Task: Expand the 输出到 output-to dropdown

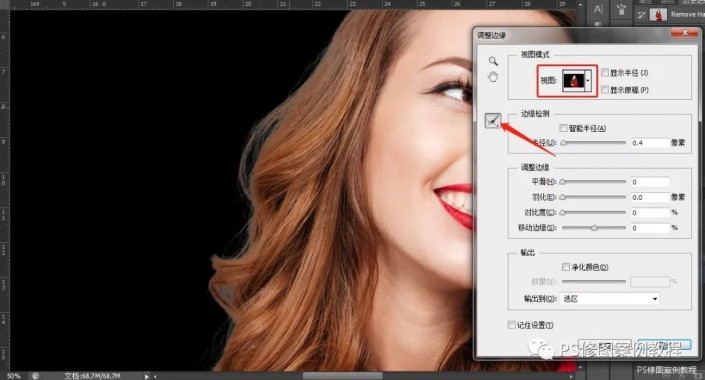Action: coord(609,299)
